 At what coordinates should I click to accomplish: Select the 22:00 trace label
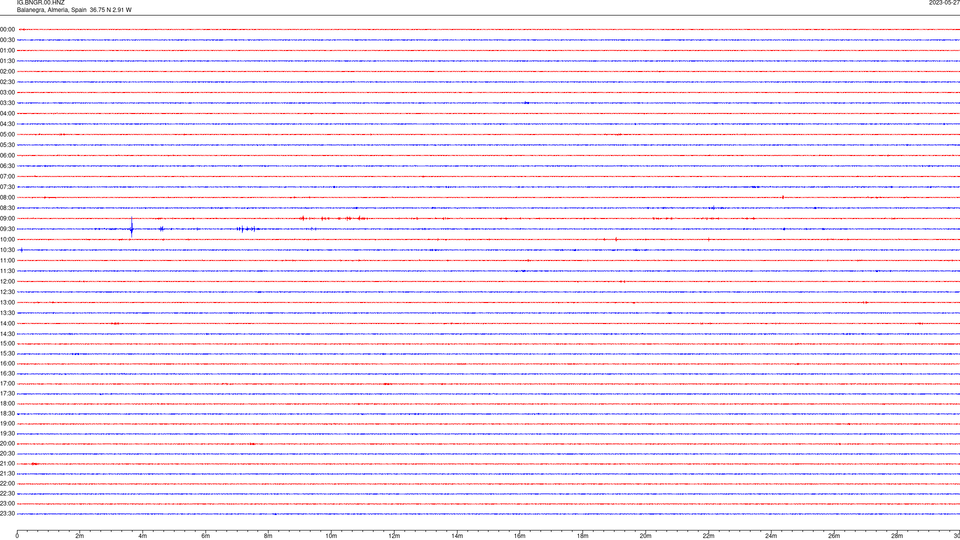pyautogui.click(x=7, y=484)
